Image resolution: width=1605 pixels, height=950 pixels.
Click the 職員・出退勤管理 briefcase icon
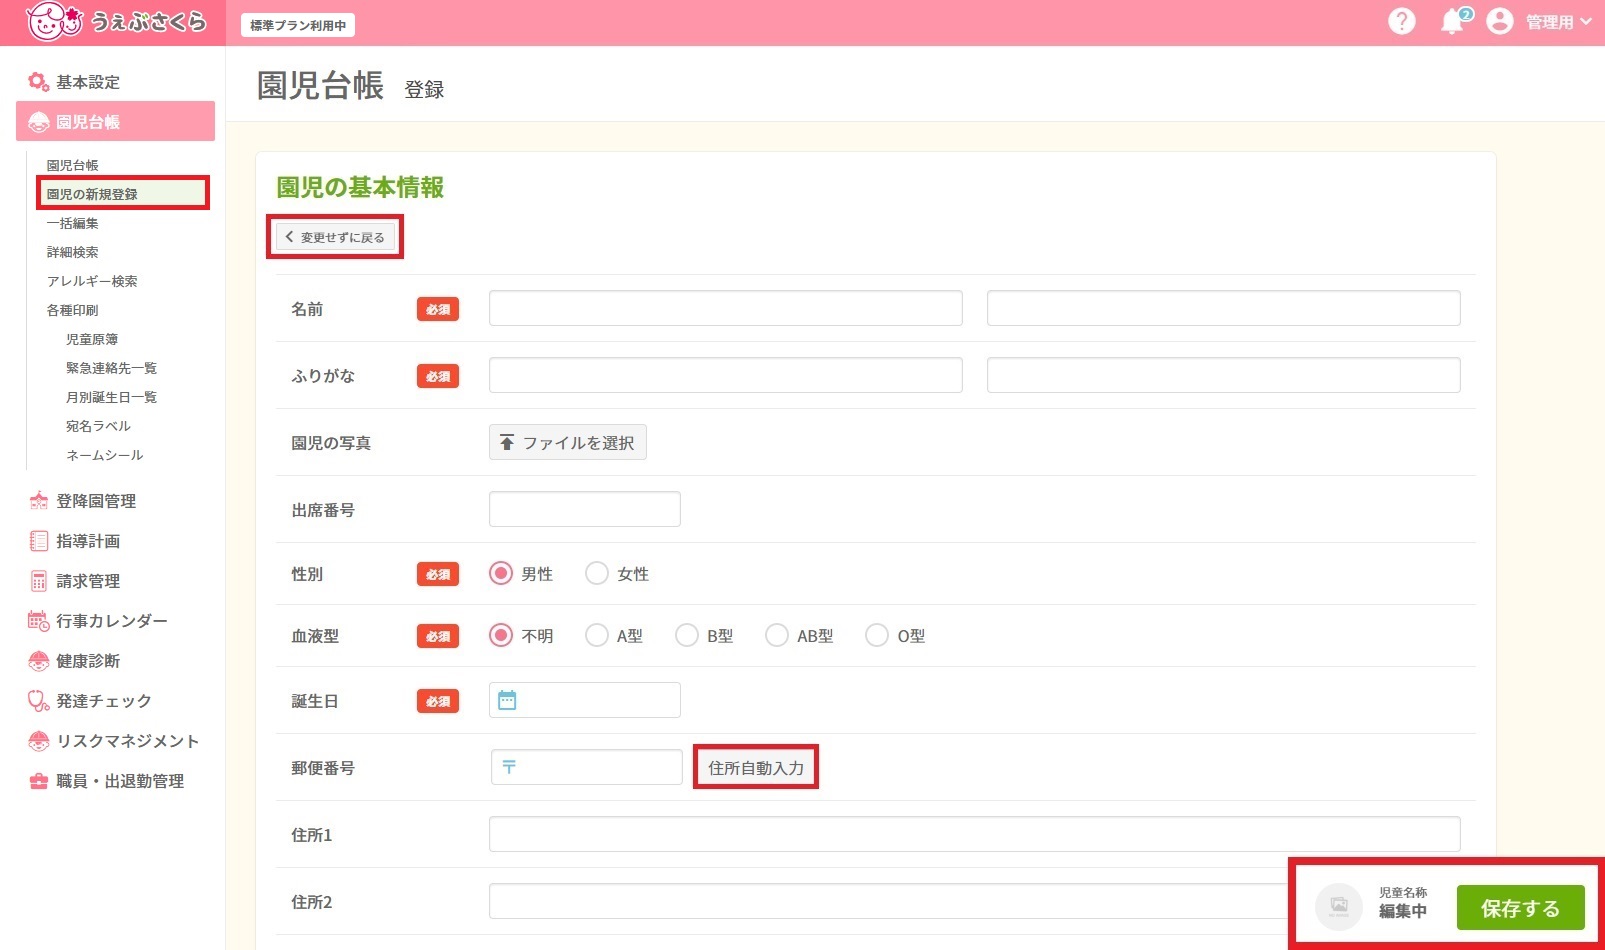pos(39,781)
